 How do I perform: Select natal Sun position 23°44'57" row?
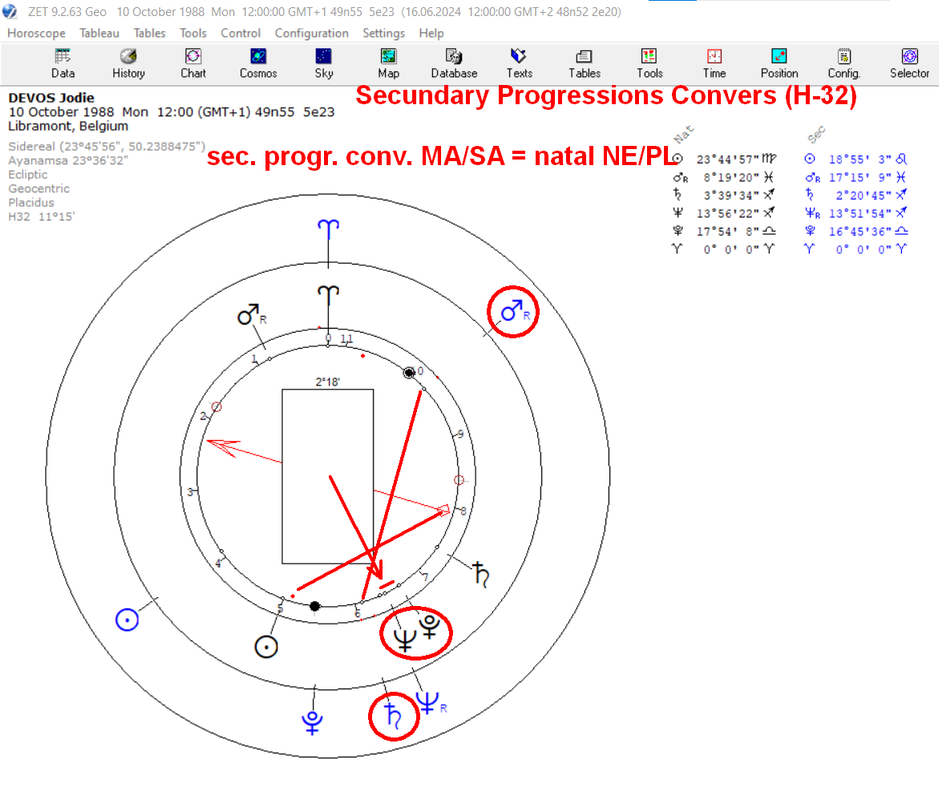[725, 159]
